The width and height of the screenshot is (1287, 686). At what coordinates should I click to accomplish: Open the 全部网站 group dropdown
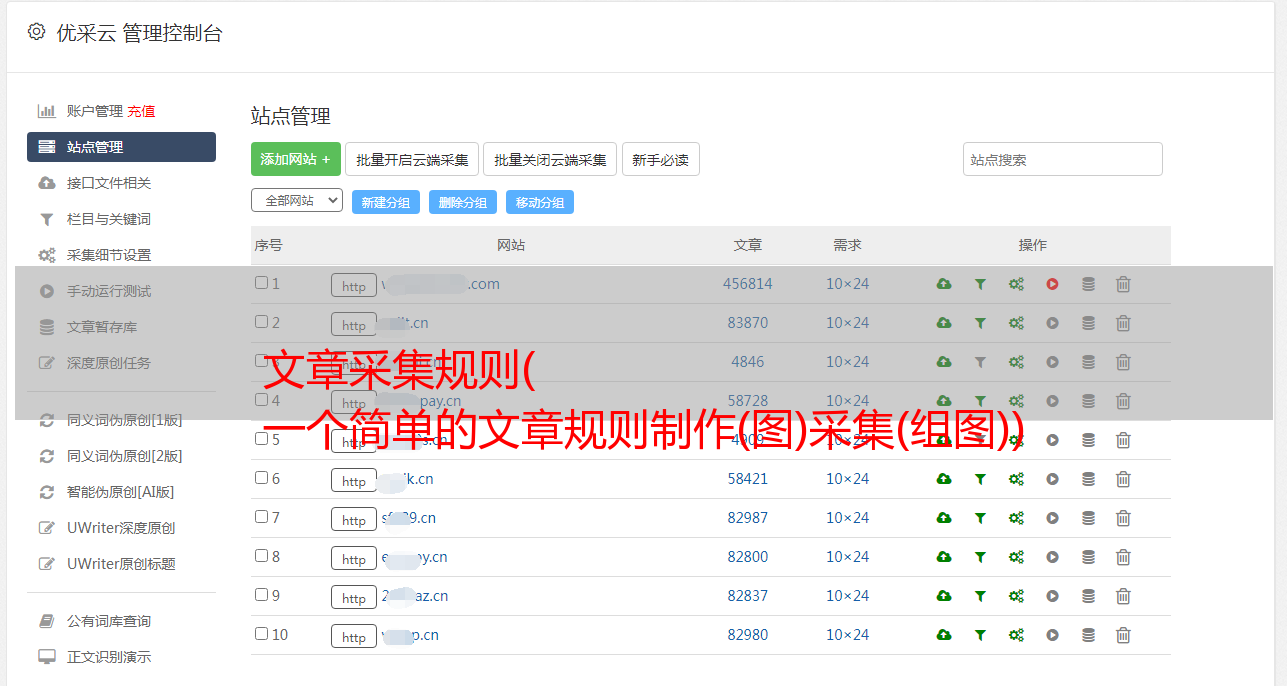pyautogui.click(x=297, y=201)
